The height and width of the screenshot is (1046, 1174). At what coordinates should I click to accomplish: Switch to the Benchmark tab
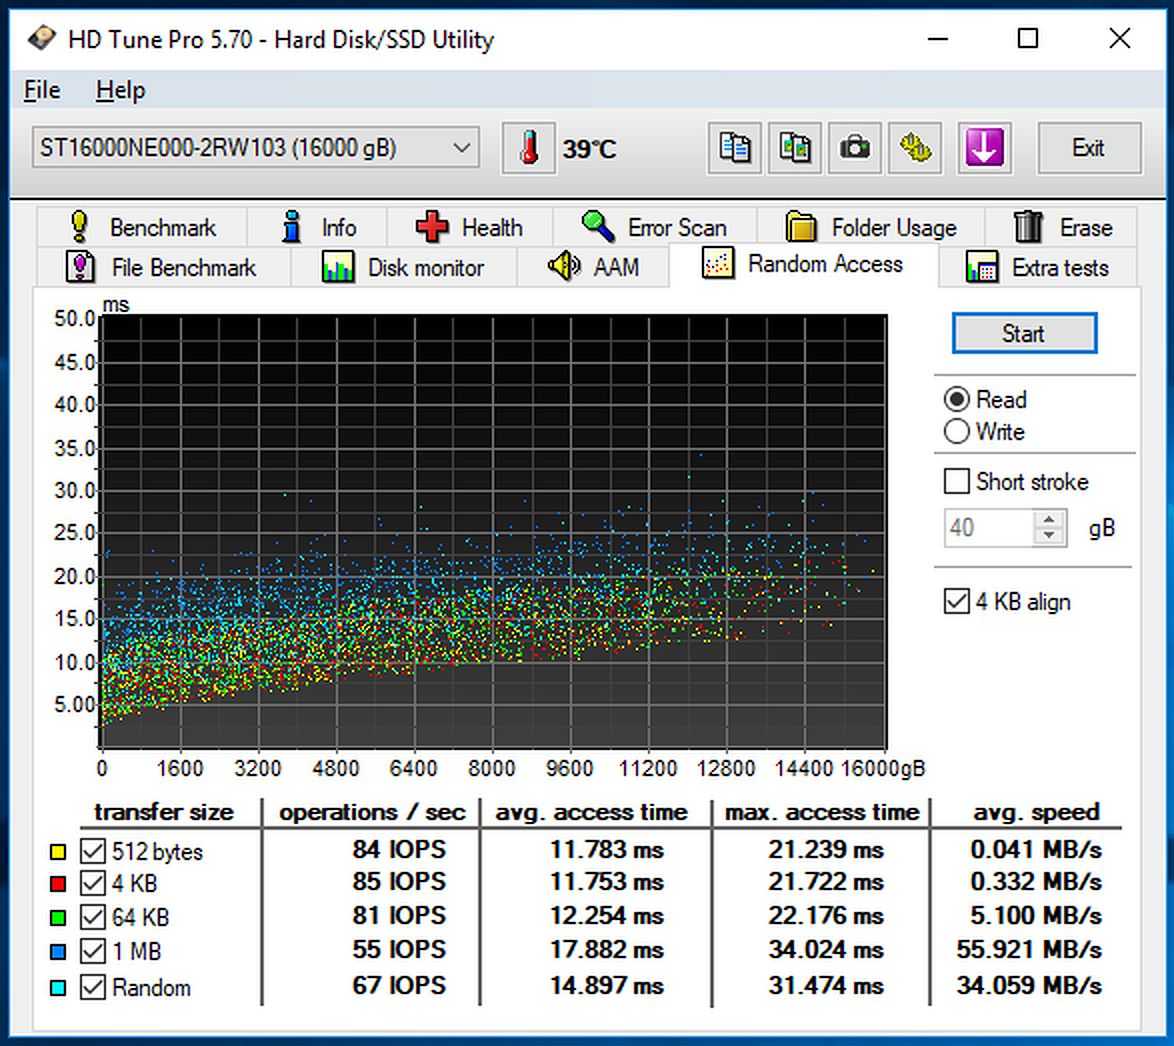(x=141, y=227)
